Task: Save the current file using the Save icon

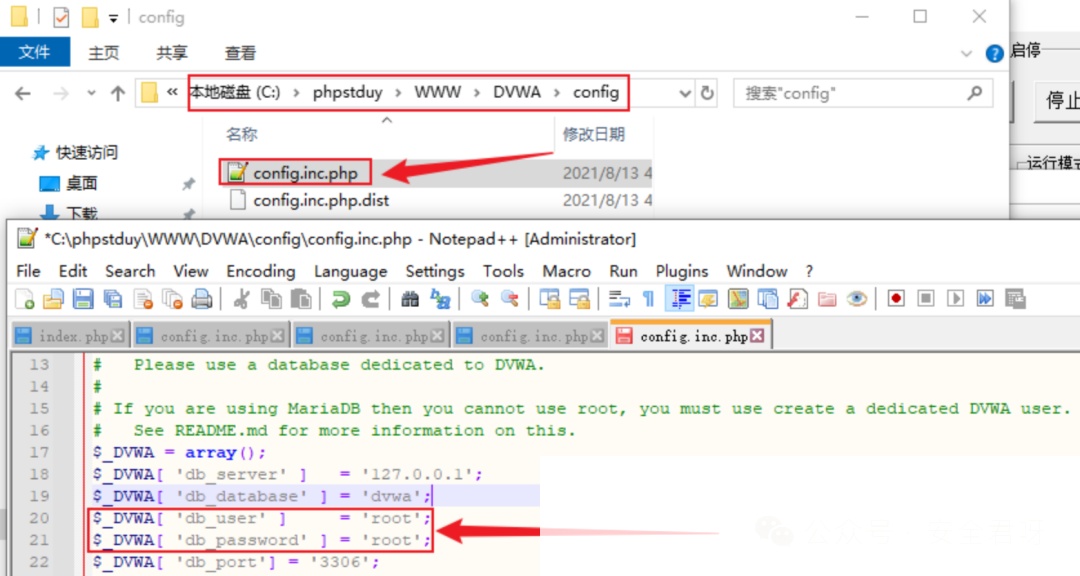Action: coord(83,299)
